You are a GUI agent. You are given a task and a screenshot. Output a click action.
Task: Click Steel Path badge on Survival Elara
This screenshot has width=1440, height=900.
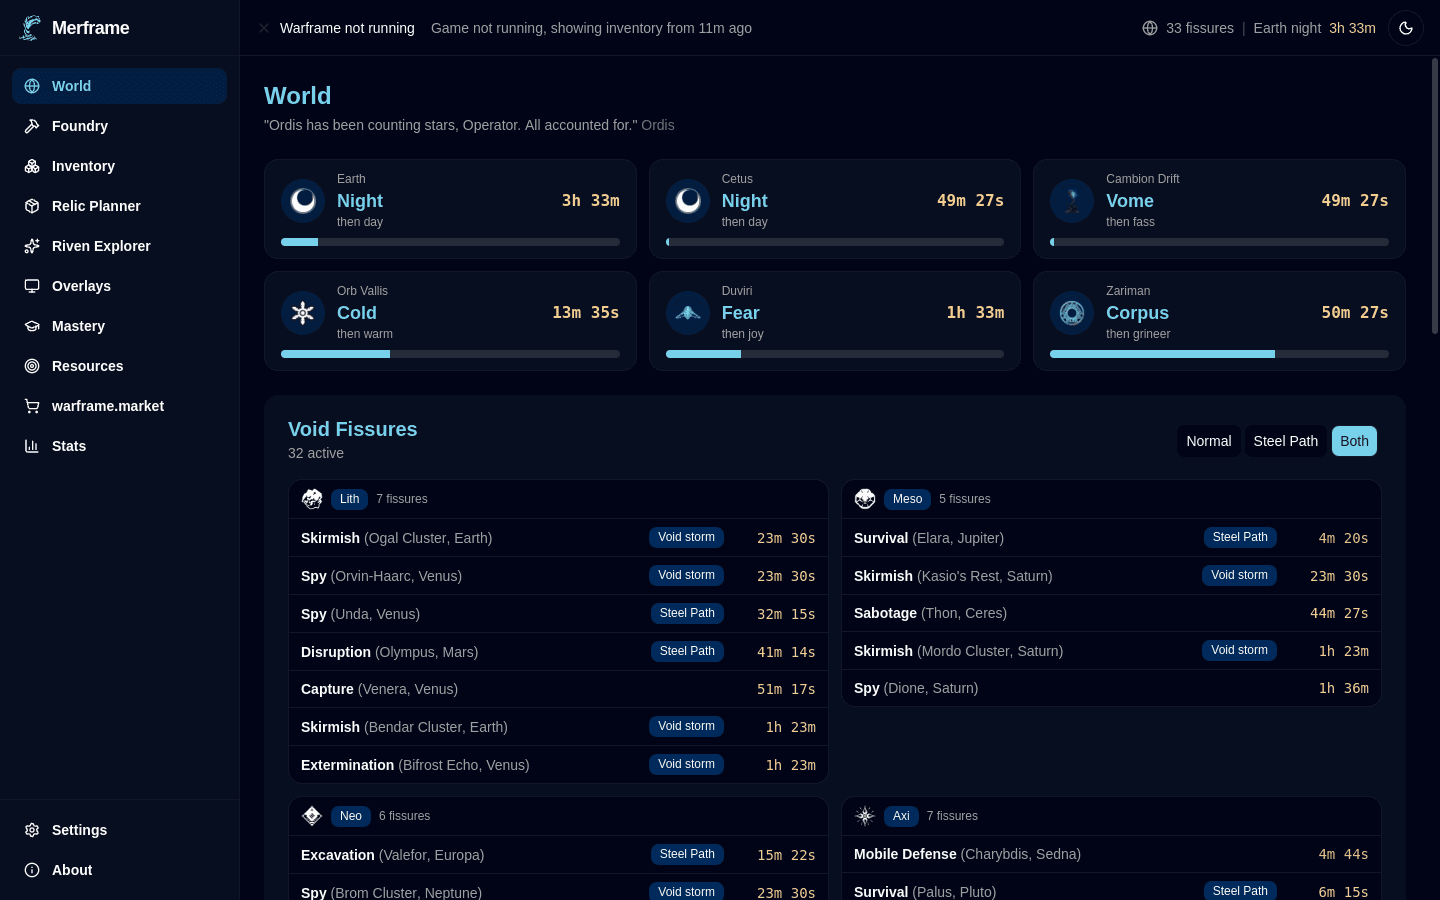click(1240, 537)
